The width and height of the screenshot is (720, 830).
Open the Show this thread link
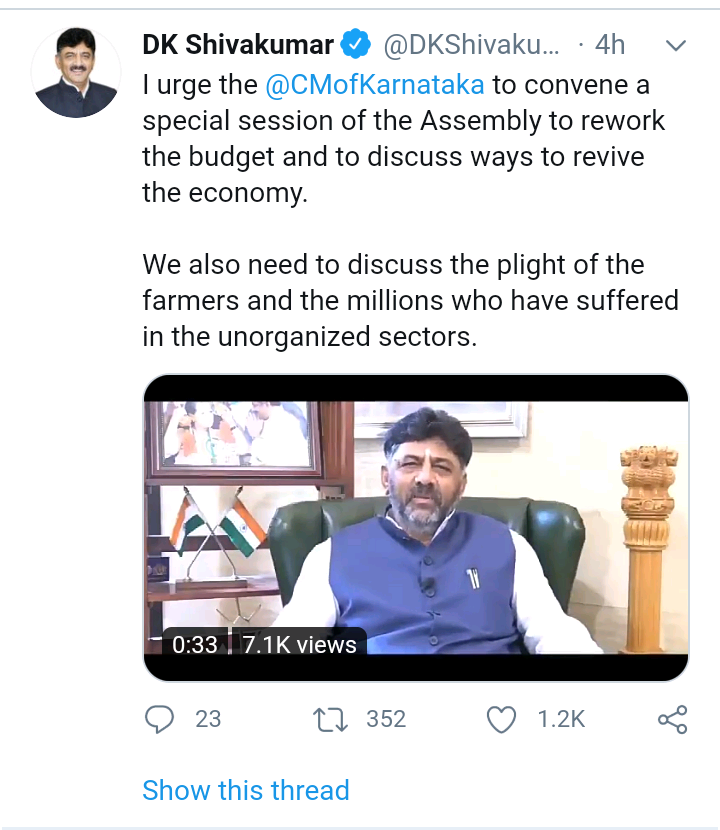point(246,790)
